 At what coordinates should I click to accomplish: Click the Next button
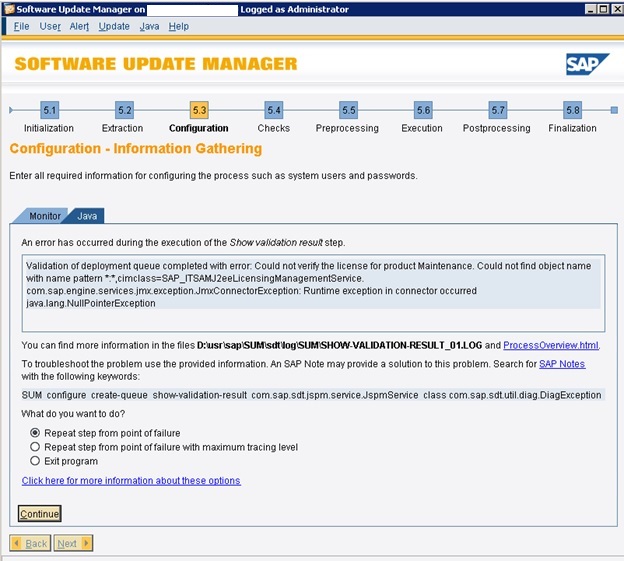tap(73, 543)
